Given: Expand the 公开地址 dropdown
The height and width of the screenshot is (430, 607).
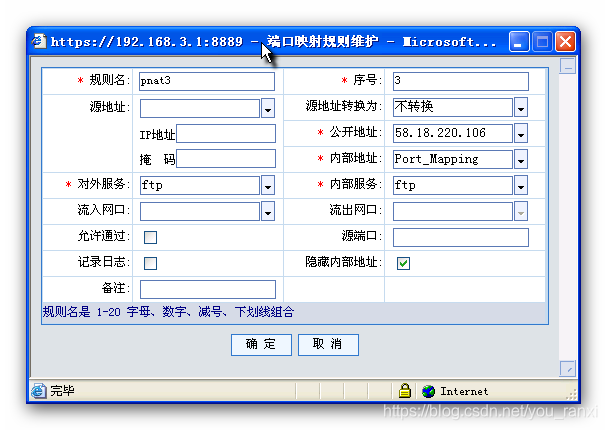Looking at the screenshot, I should [521, 133].
